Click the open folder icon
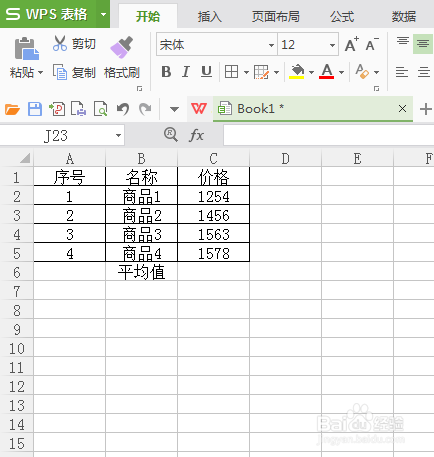Image resolution: width=434 pixels, height=457 pixels. 12,109
